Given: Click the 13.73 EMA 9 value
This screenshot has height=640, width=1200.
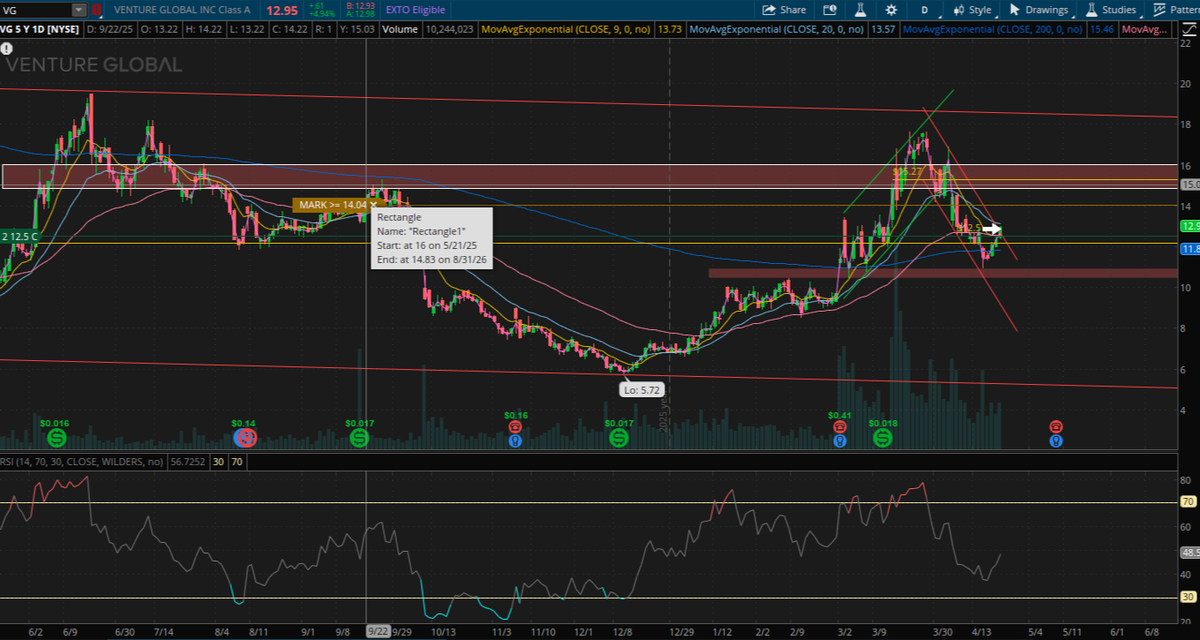Looking at the screenshot, I should (669, 29).
